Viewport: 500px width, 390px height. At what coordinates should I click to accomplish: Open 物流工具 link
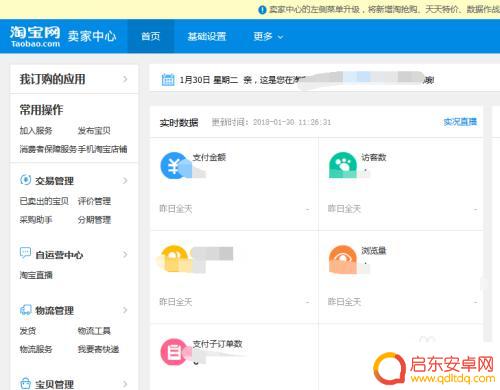[94, 331]
